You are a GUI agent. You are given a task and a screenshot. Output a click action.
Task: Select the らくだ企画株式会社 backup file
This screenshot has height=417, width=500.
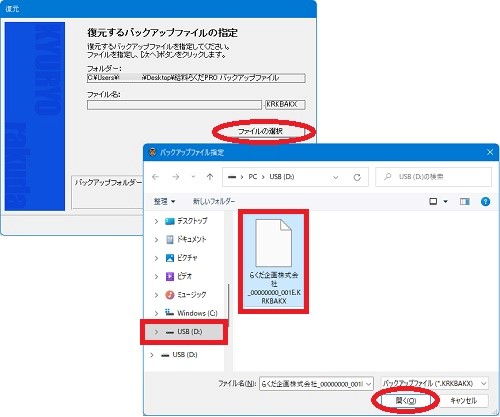pos(273,261)
